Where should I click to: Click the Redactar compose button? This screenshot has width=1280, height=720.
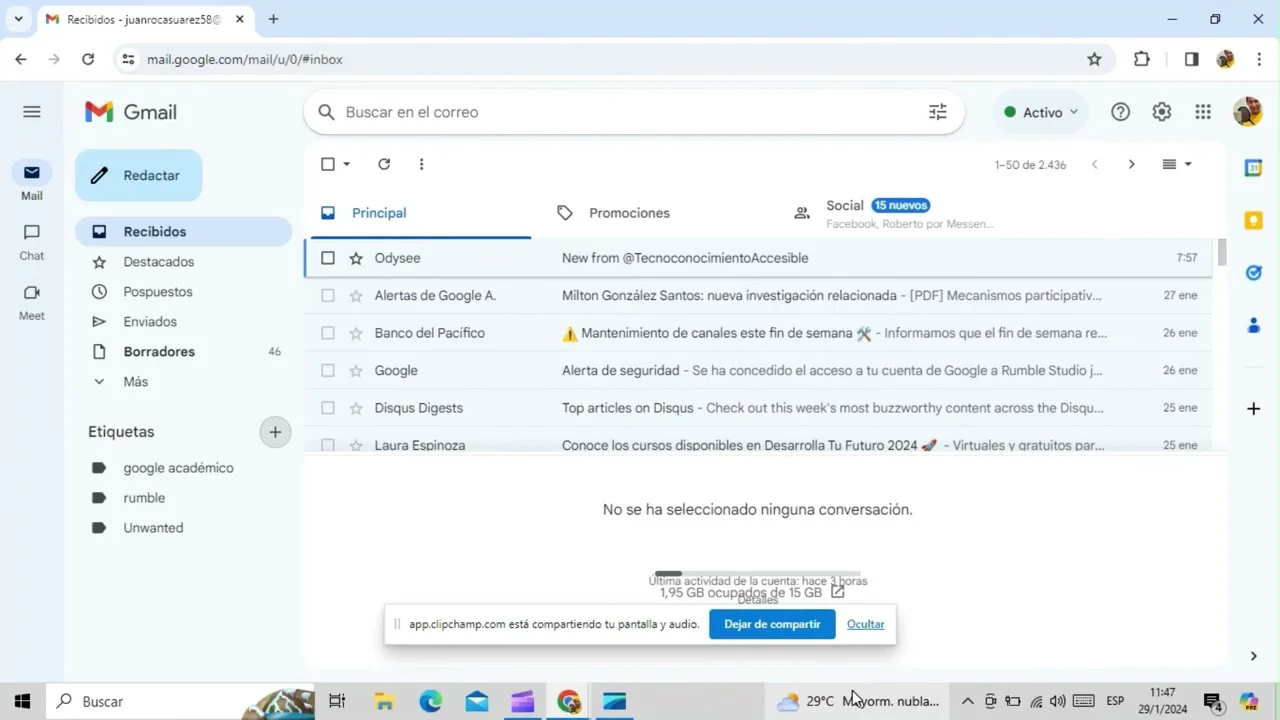pos(139,176)
